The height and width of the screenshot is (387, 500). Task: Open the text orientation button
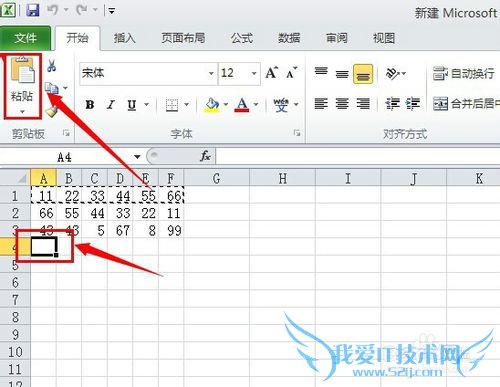click(x=395, y=73)
